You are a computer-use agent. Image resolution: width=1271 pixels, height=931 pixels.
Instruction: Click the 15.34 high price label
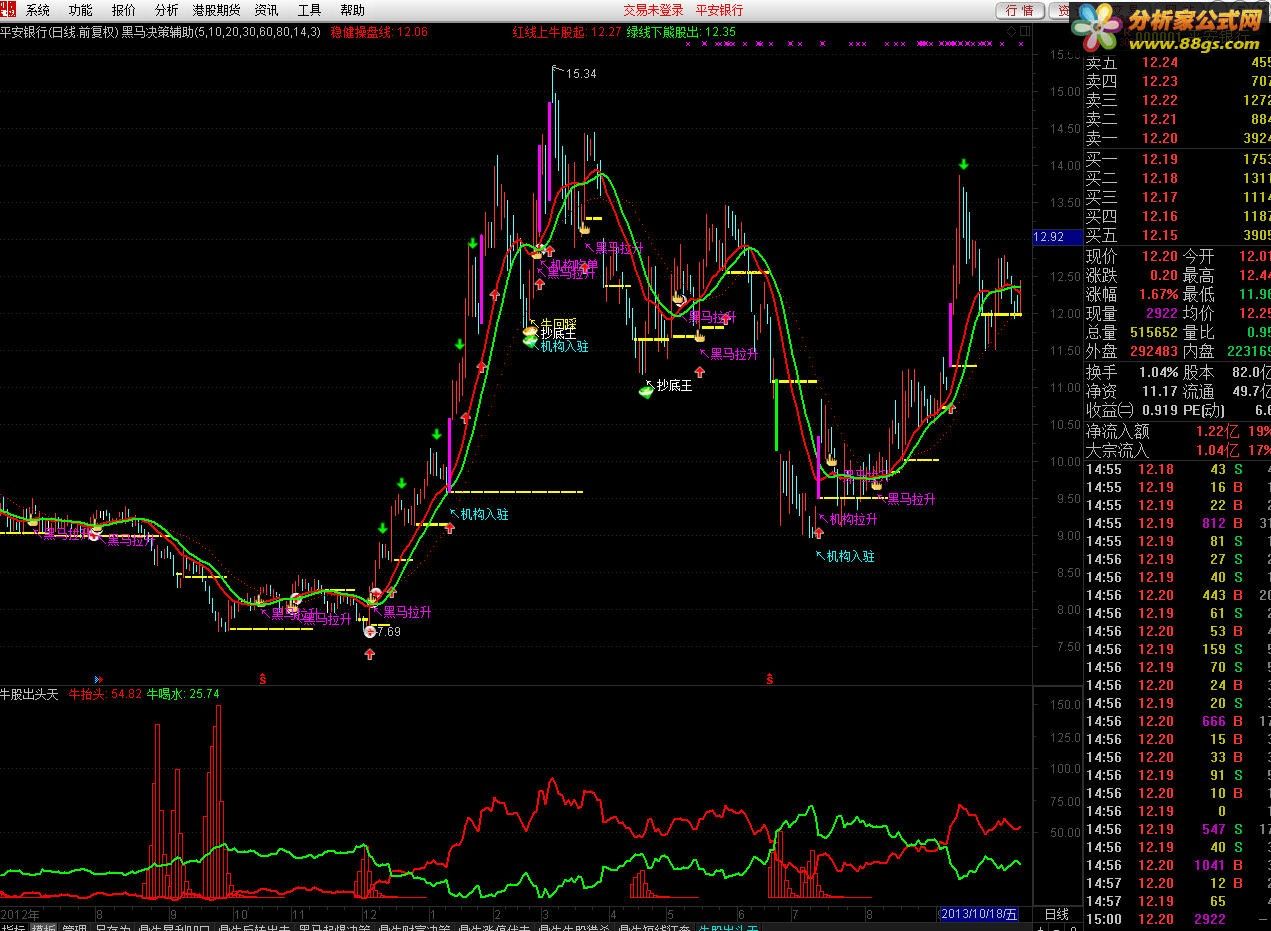(581, 74)
